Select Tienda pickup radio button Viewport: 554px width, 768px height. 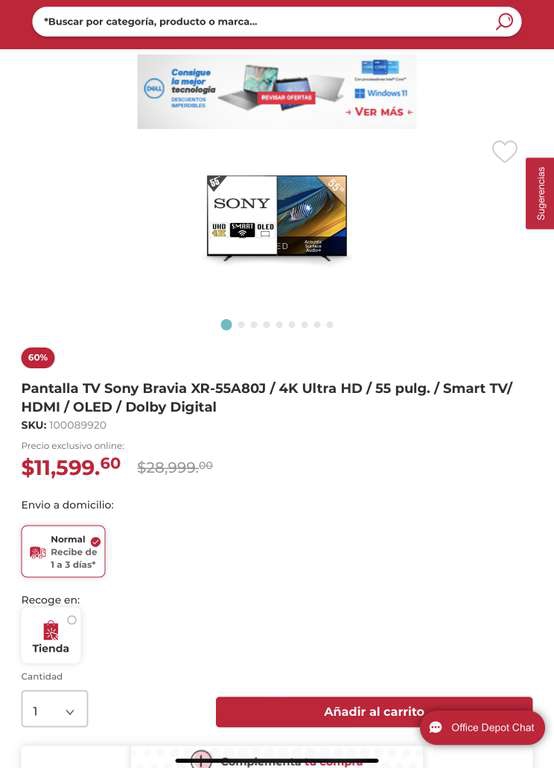(72, 620)
